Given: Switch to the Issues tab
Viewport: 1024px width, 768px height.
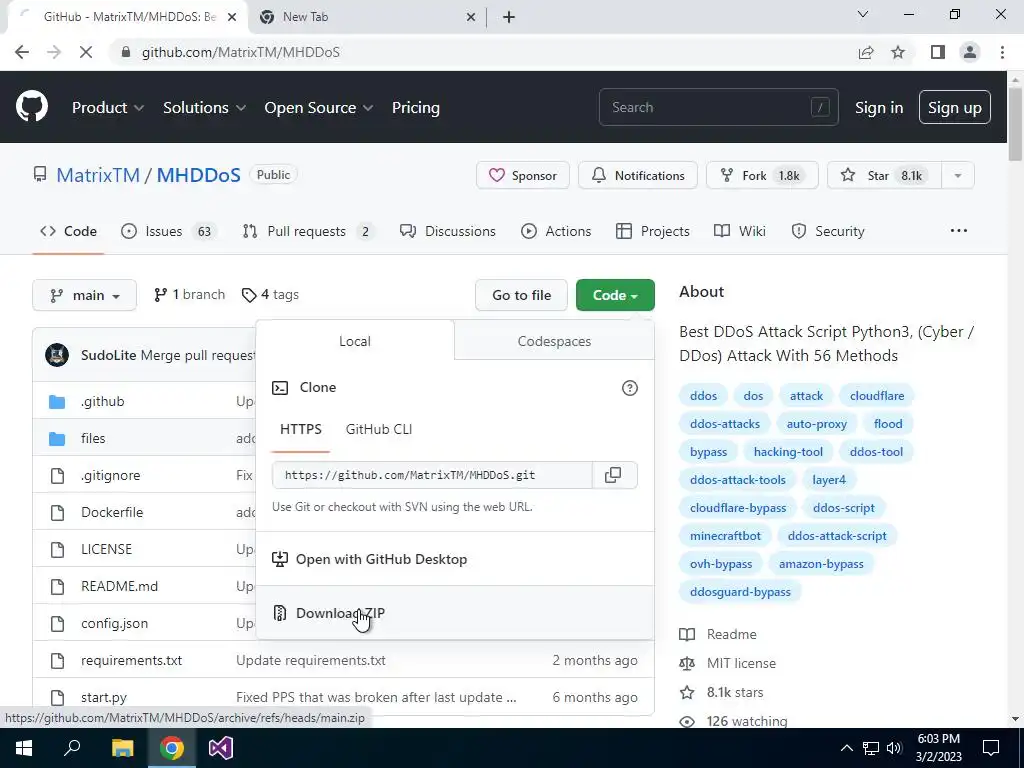Looking at the screenshot, I should point(168,231).
